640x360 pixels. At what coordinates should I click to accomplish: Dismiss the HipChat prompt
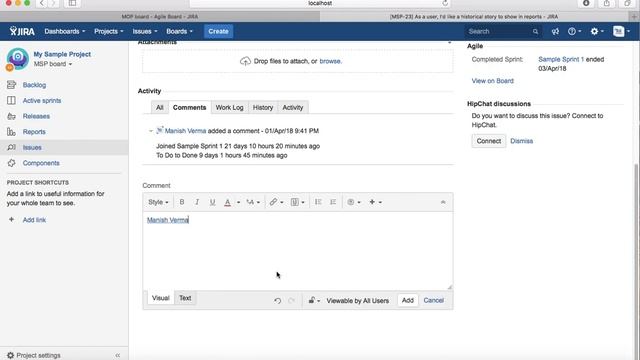pos(521,141)
